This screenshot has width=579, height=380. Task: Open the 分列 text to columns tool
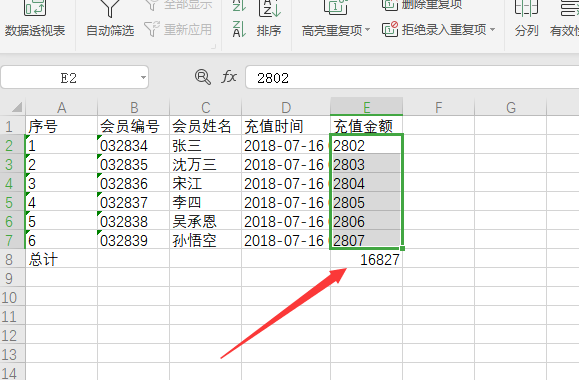(526, 18)
